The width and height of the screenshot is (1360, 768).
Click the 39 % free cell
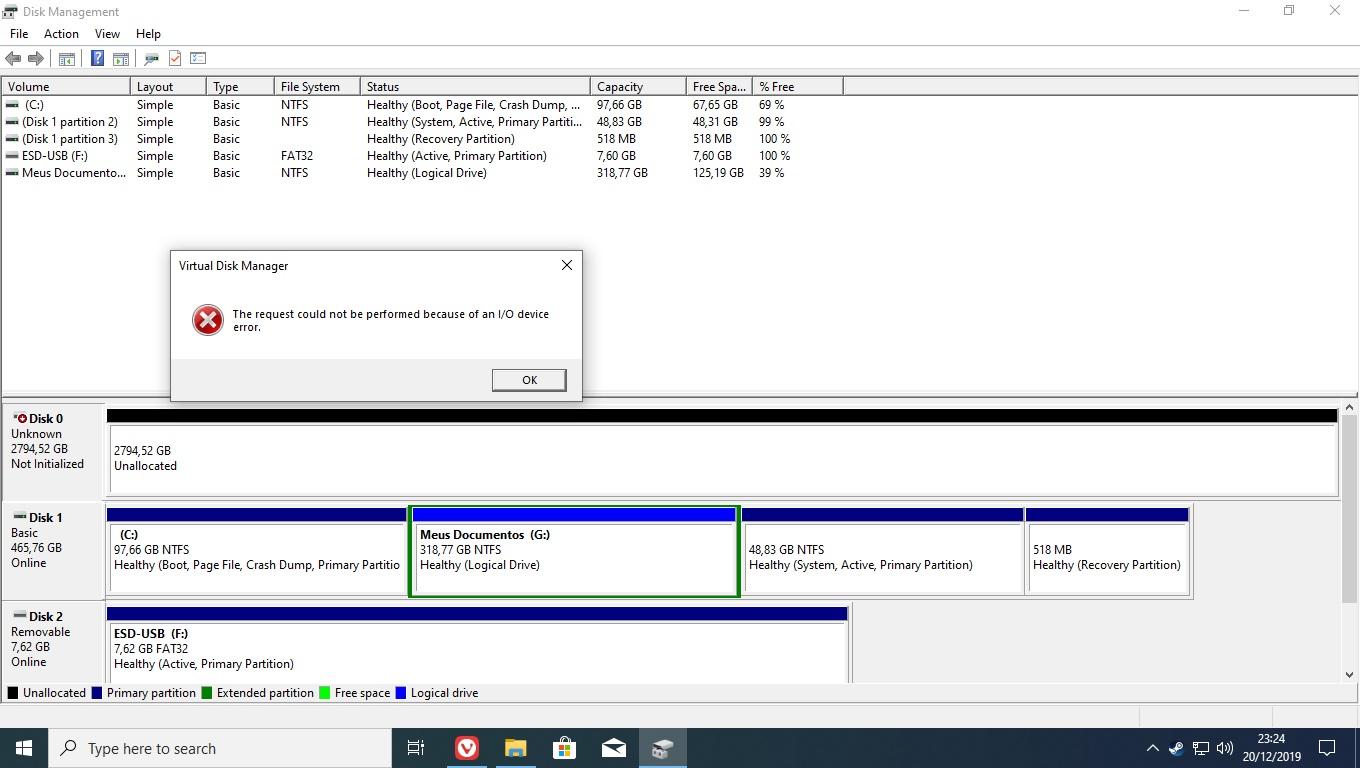pos(771,173)
